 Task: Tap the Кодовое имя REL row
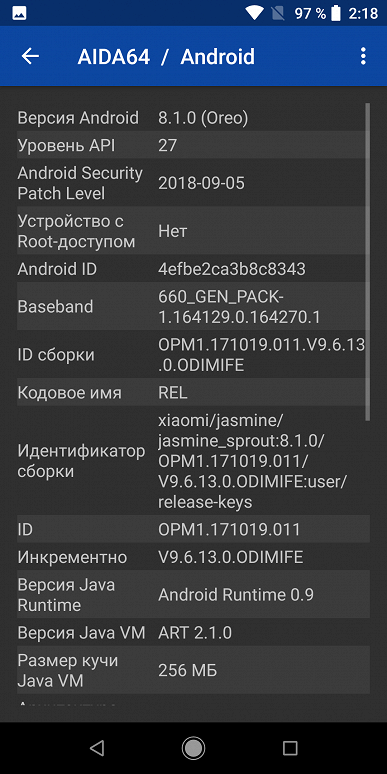[x=194, y=392]
